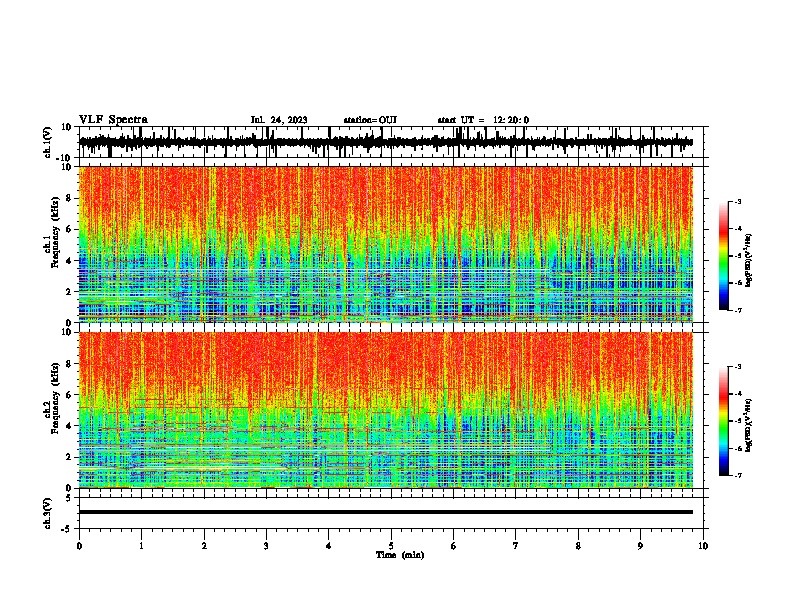Click ch.2 spectrogram frequency tick "8"
792x612 pixels.
[69, 364]
